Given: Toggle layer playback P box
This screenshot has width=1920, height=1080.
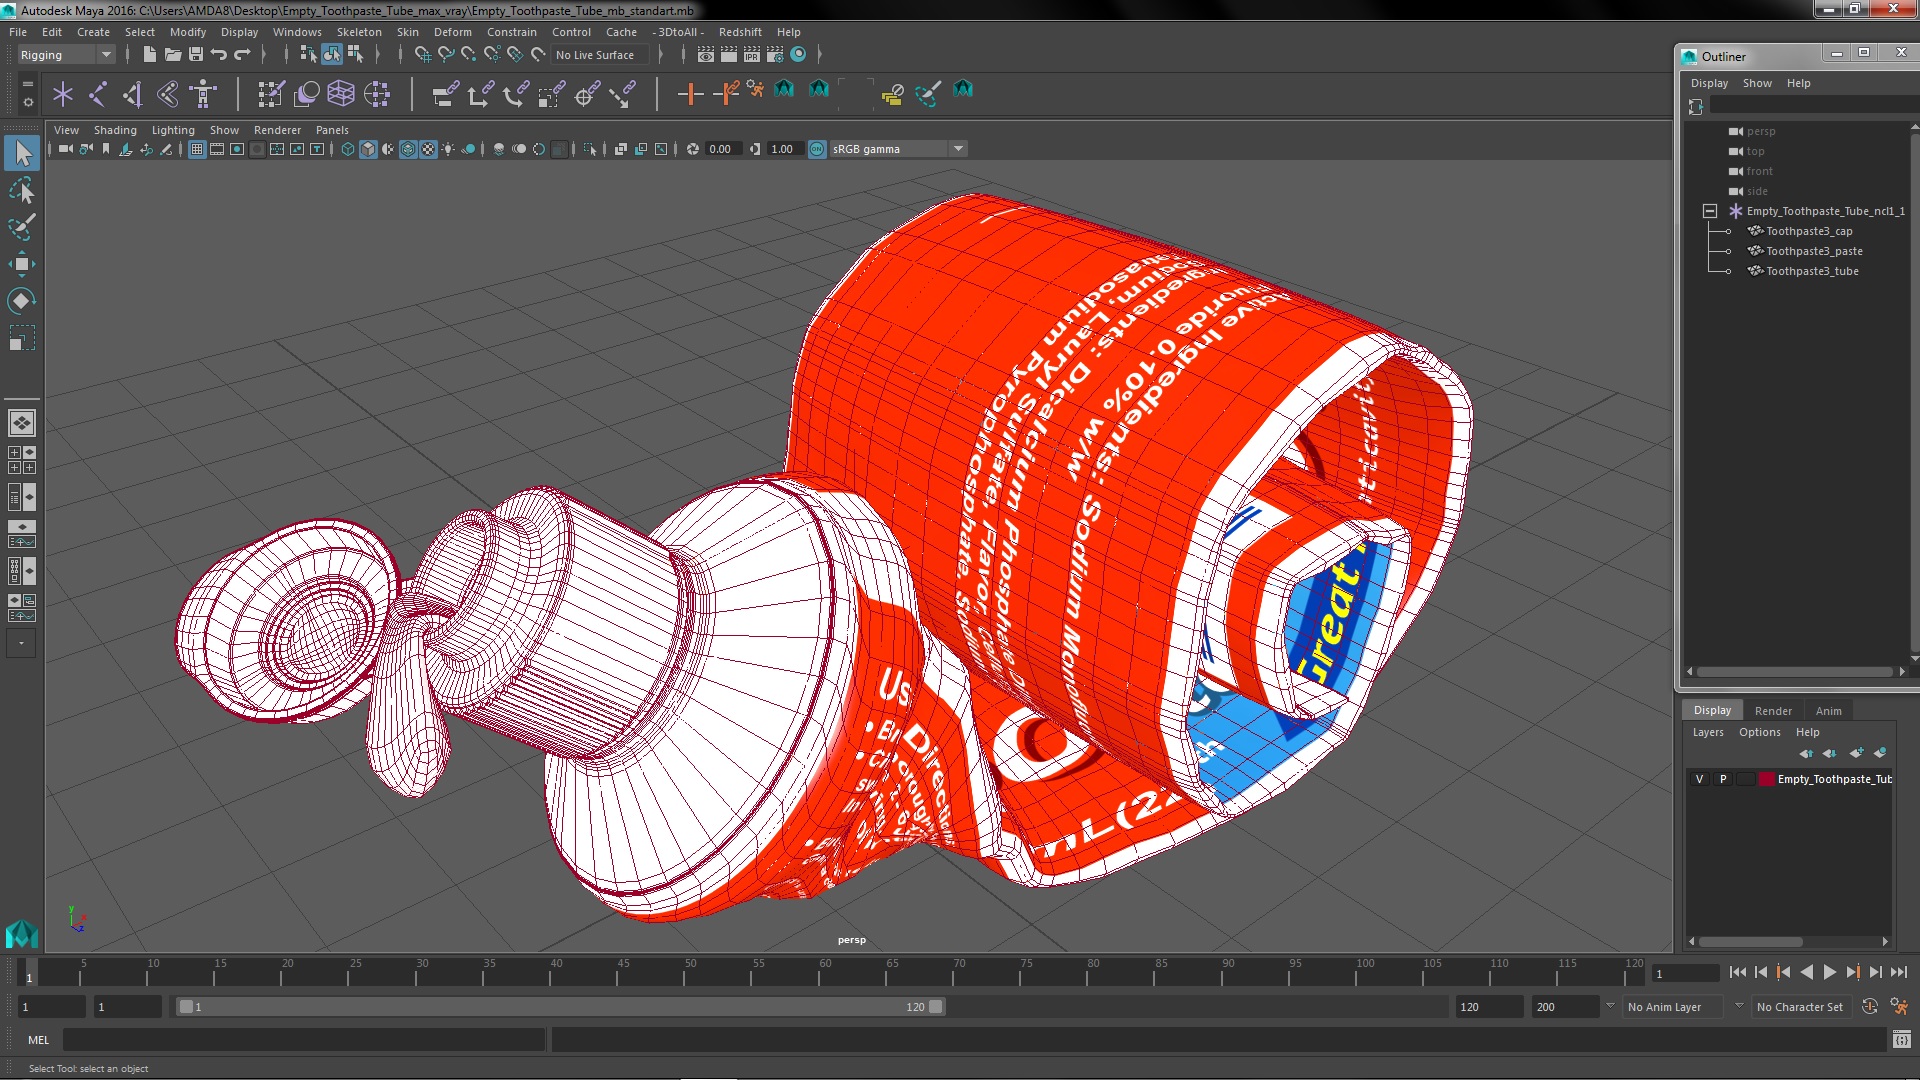Looking at the screenshot, I should (1723, 779).
